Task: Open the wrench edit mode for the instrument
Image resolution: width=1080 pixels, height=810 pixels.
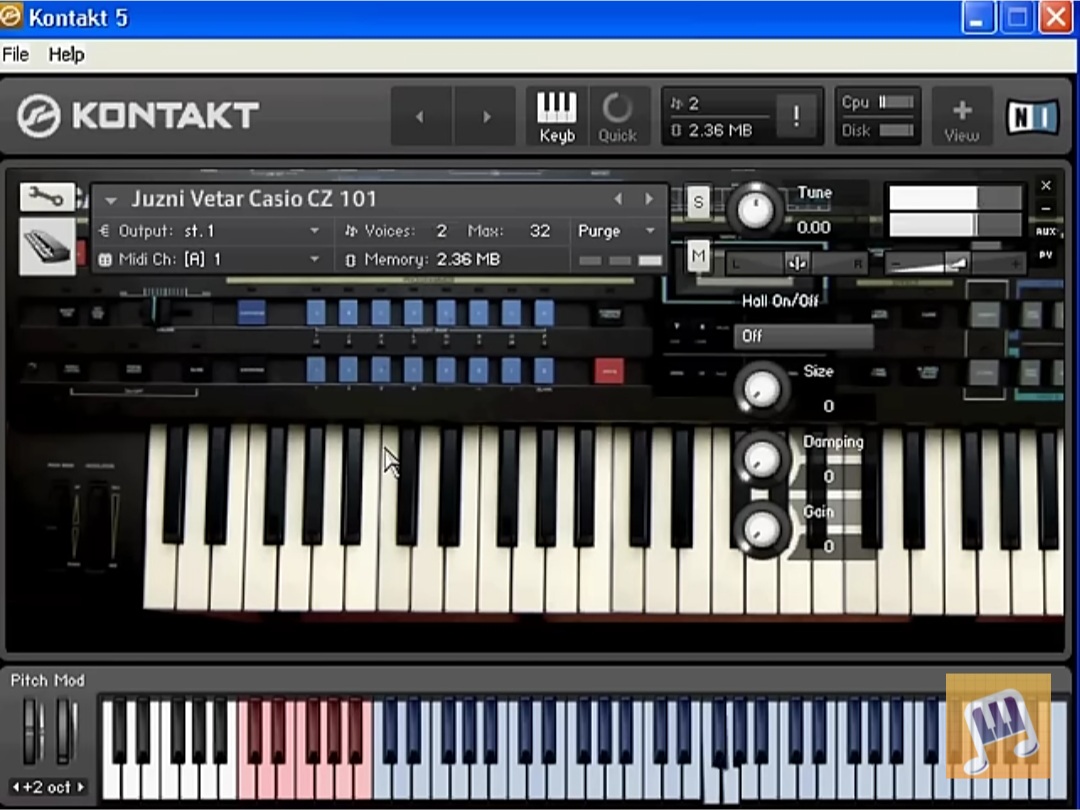Action: click(47, 198)
